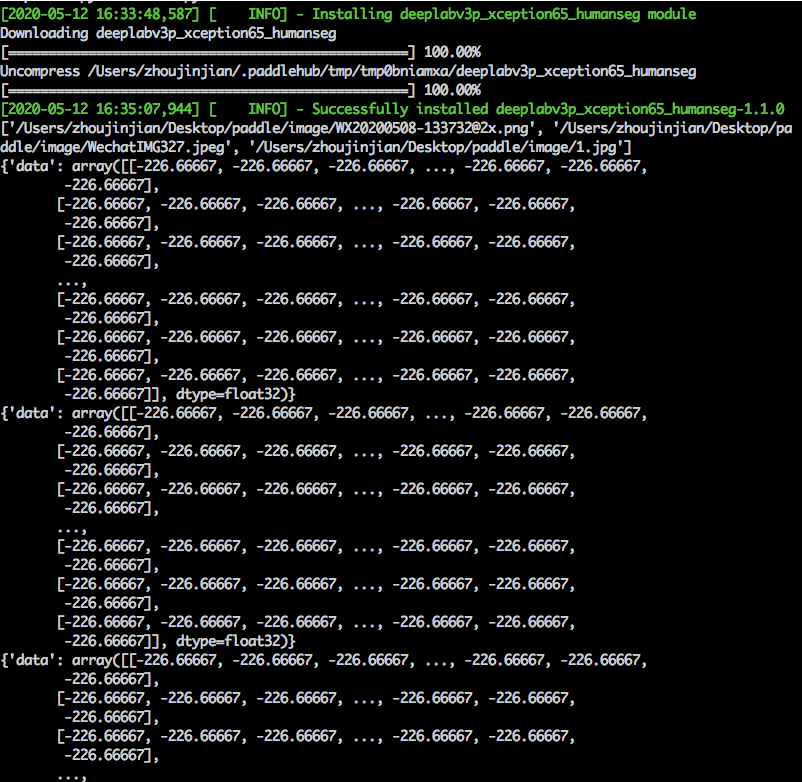Click the '2020-05-12 16:33:48,587' timestamp

(x=100, y=14)
